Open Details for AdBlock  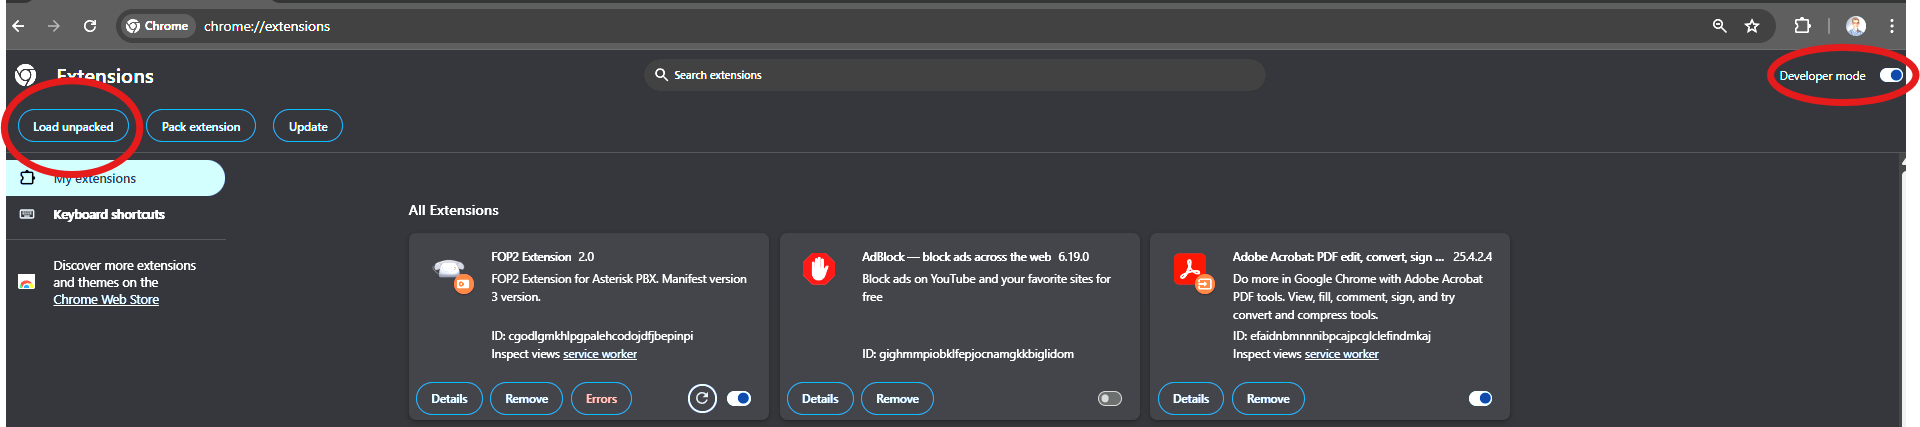coord(820,398)
